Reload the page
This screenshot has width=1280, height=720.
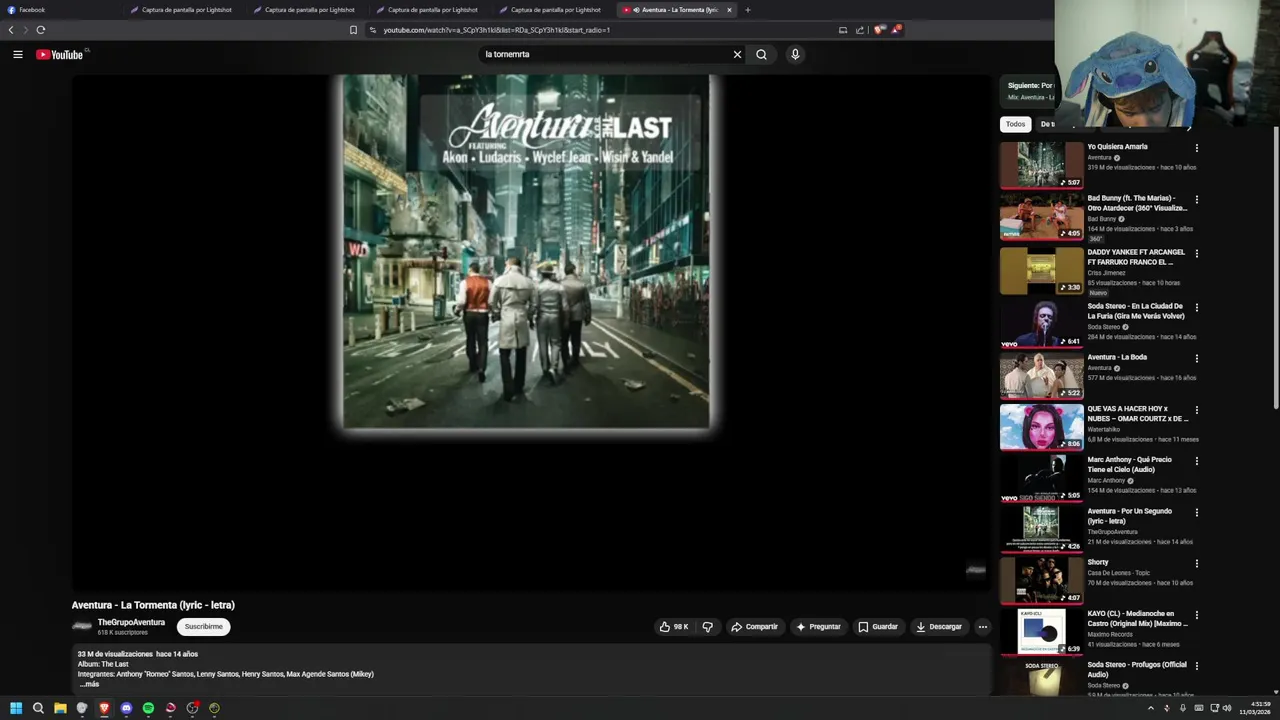(x=40, y=30)
